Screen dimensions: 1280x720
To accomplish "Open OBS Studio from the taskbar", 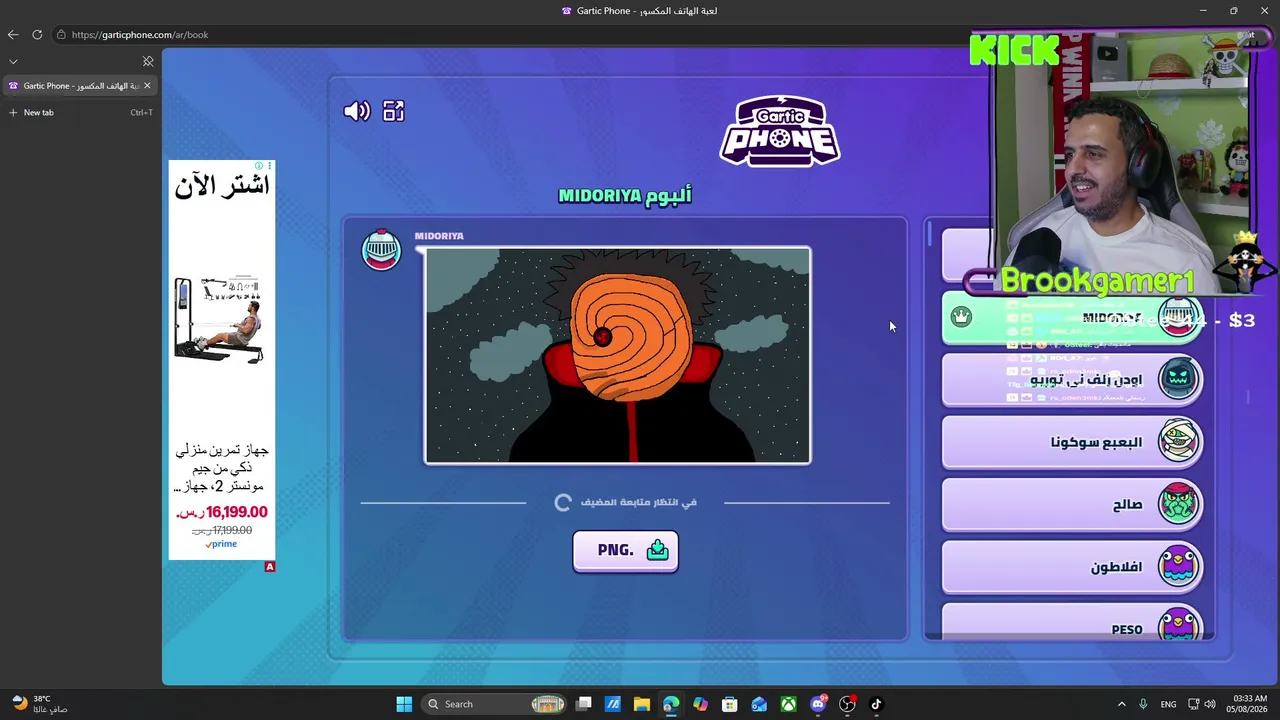I will click(x=848, y=704).
